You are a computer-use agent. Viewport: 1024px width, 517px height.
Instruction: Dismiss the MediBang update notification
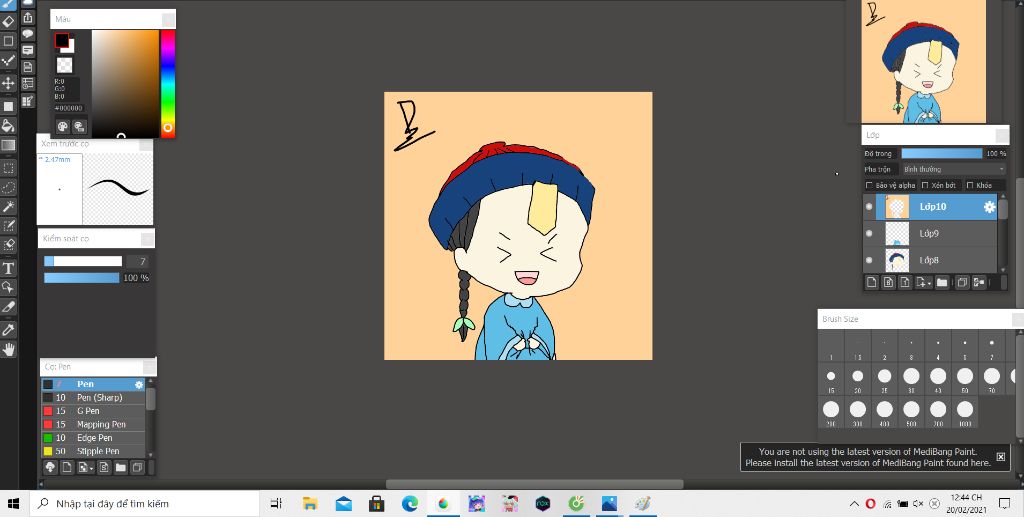1000,457
